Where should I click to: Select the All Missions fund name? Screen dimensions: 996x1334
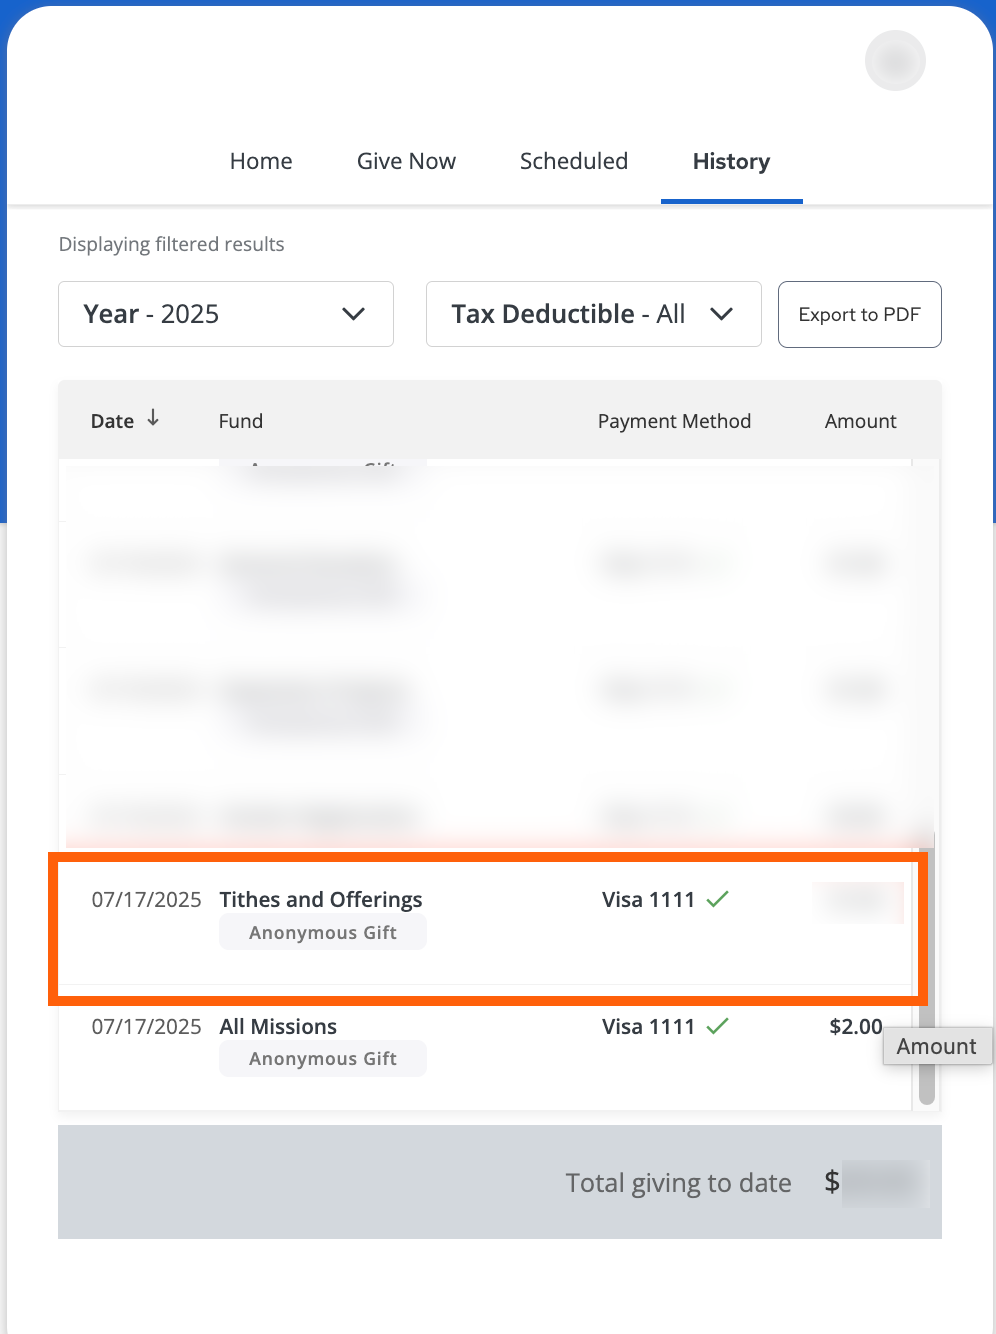point(278,1026)
